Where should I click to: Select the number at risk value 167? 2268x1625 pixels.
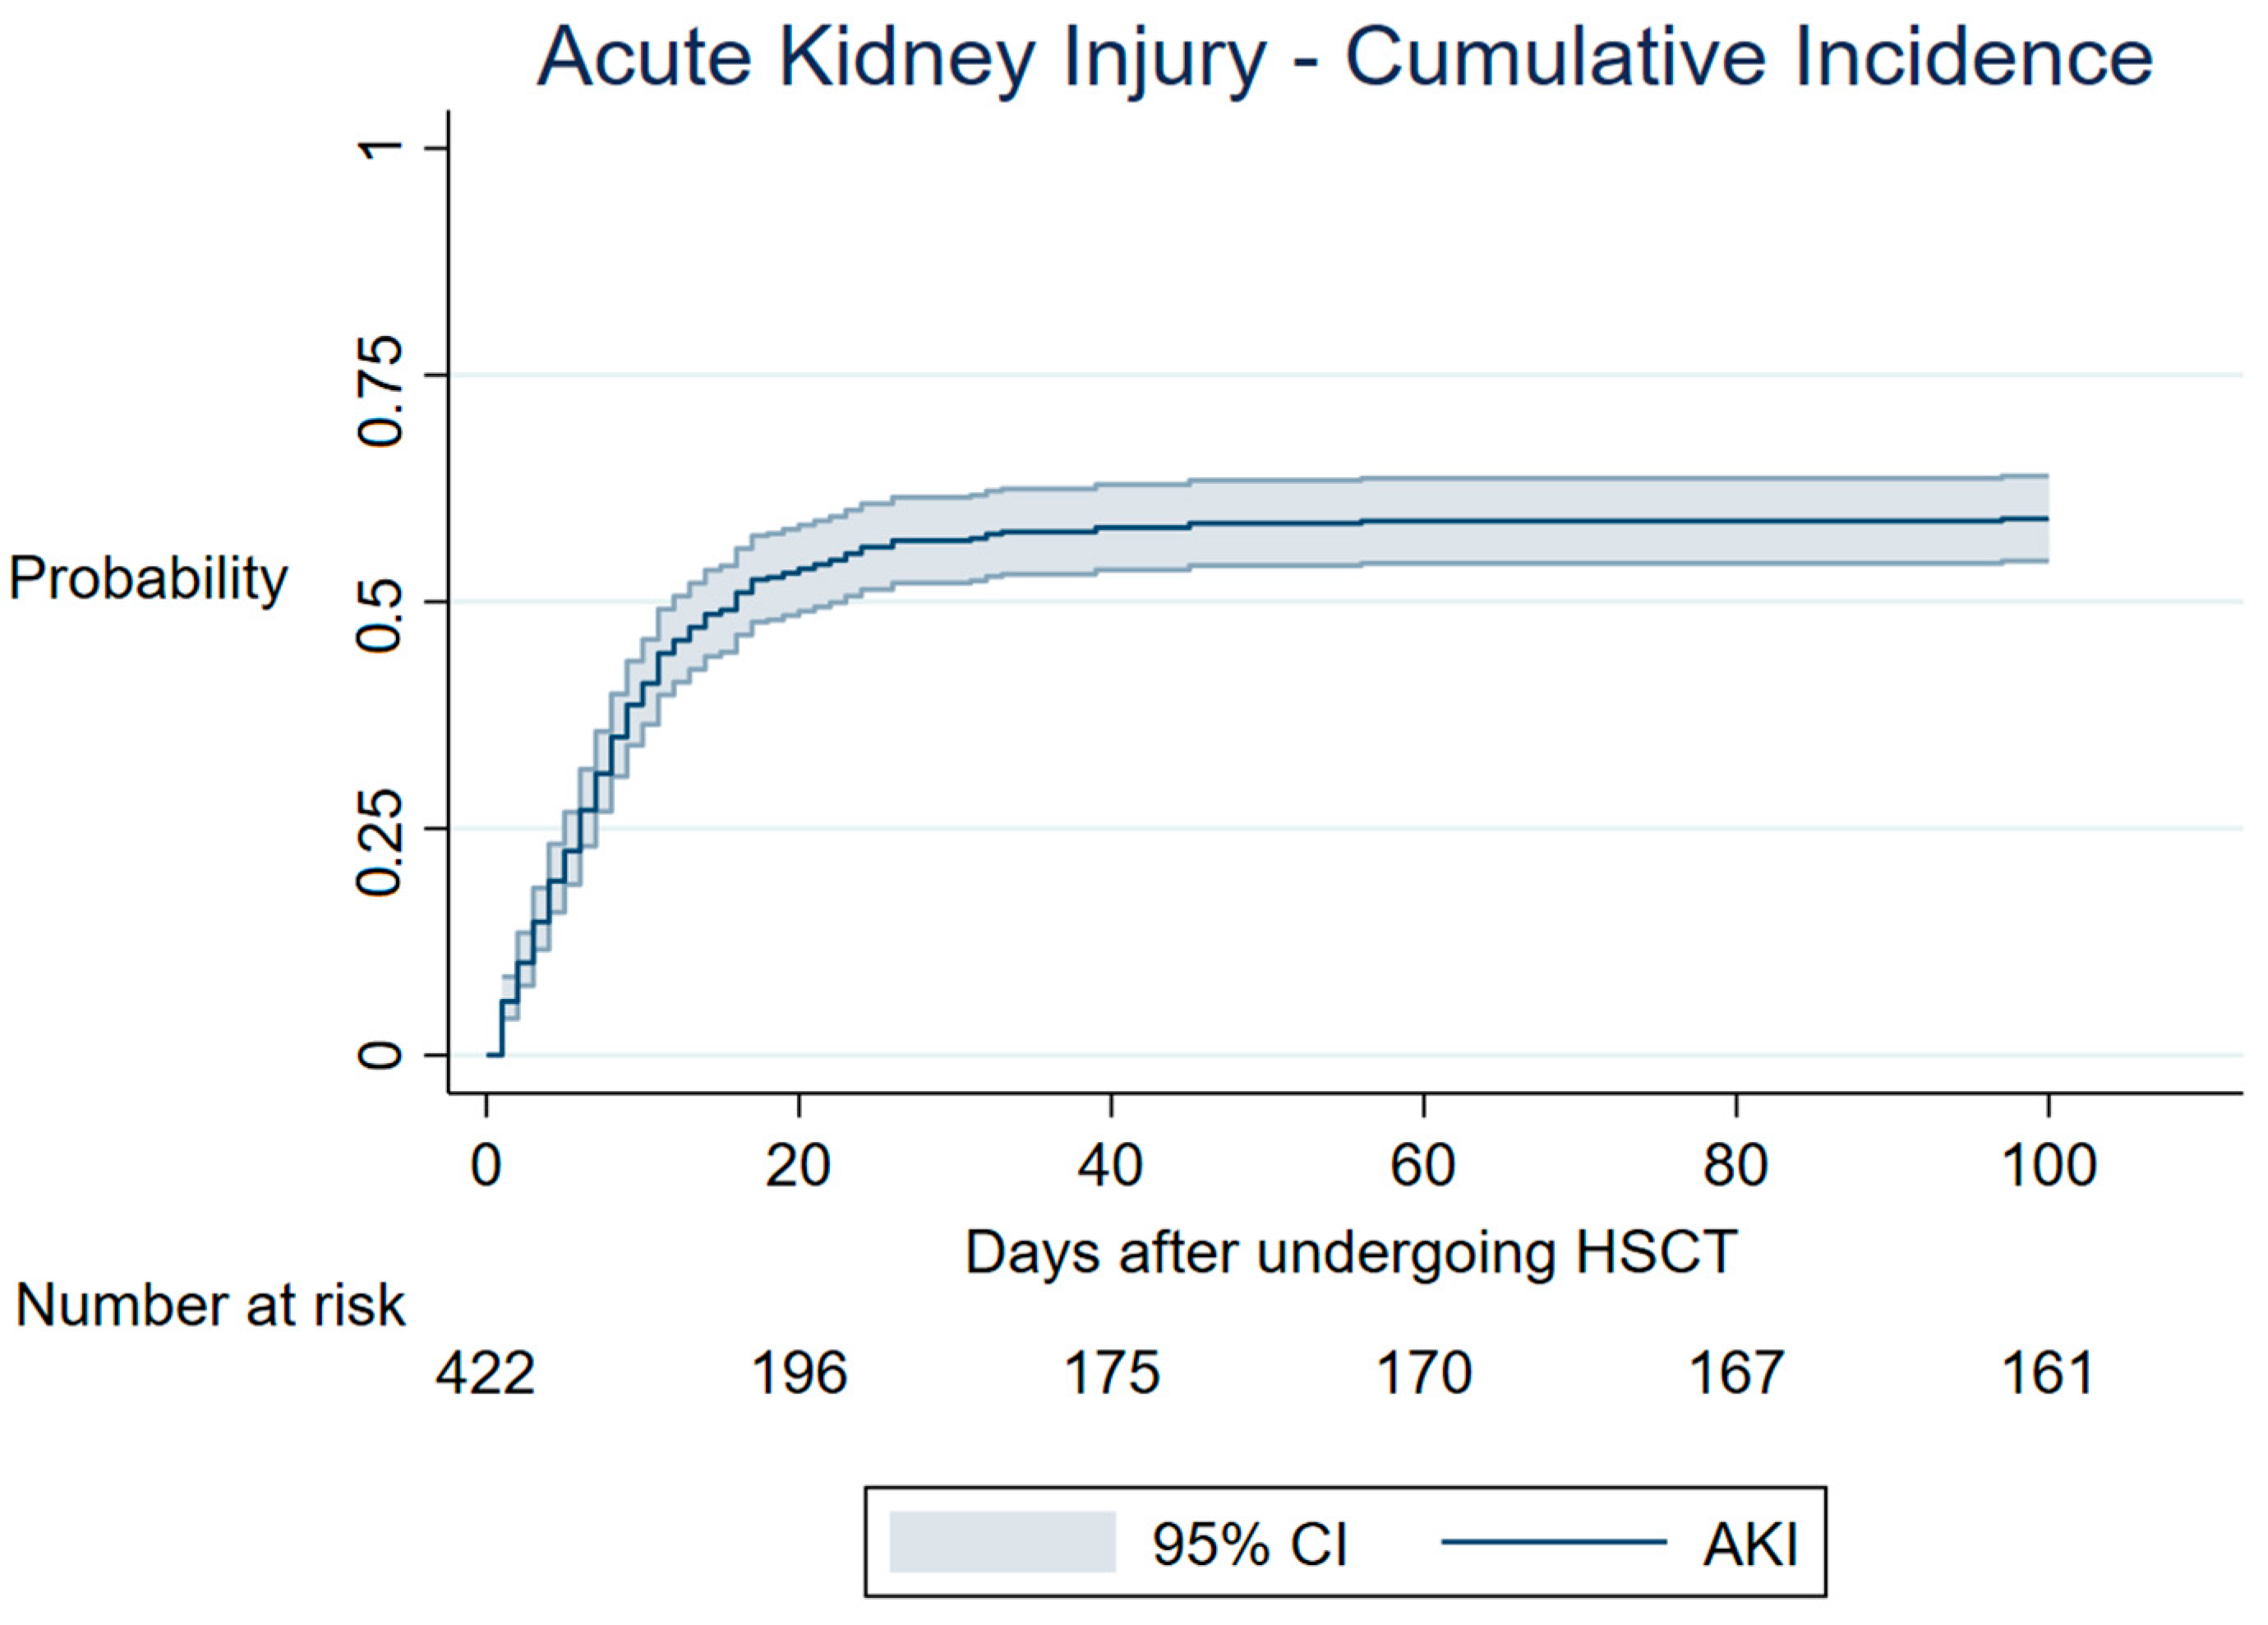click(1736, 1373)
